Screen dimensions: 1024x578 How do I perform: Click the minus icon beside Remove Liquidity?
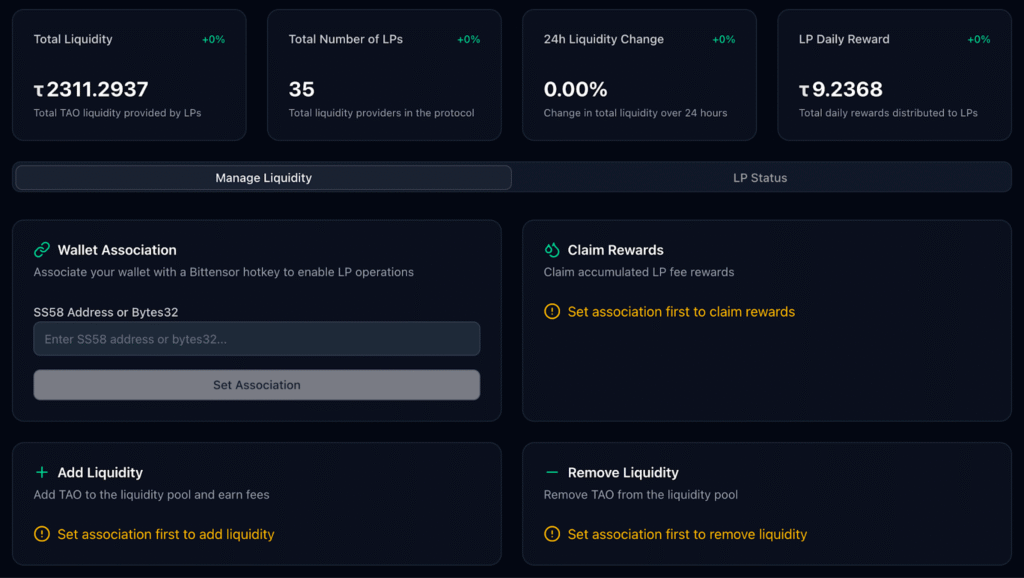pos(552,472)
